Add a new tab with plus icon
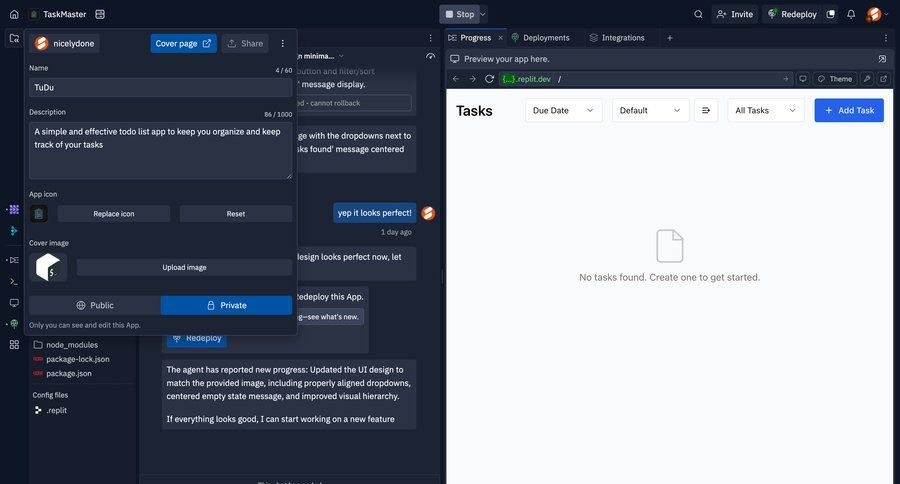Viewport: 900px width, 484px height. click(x=670, y=38)
